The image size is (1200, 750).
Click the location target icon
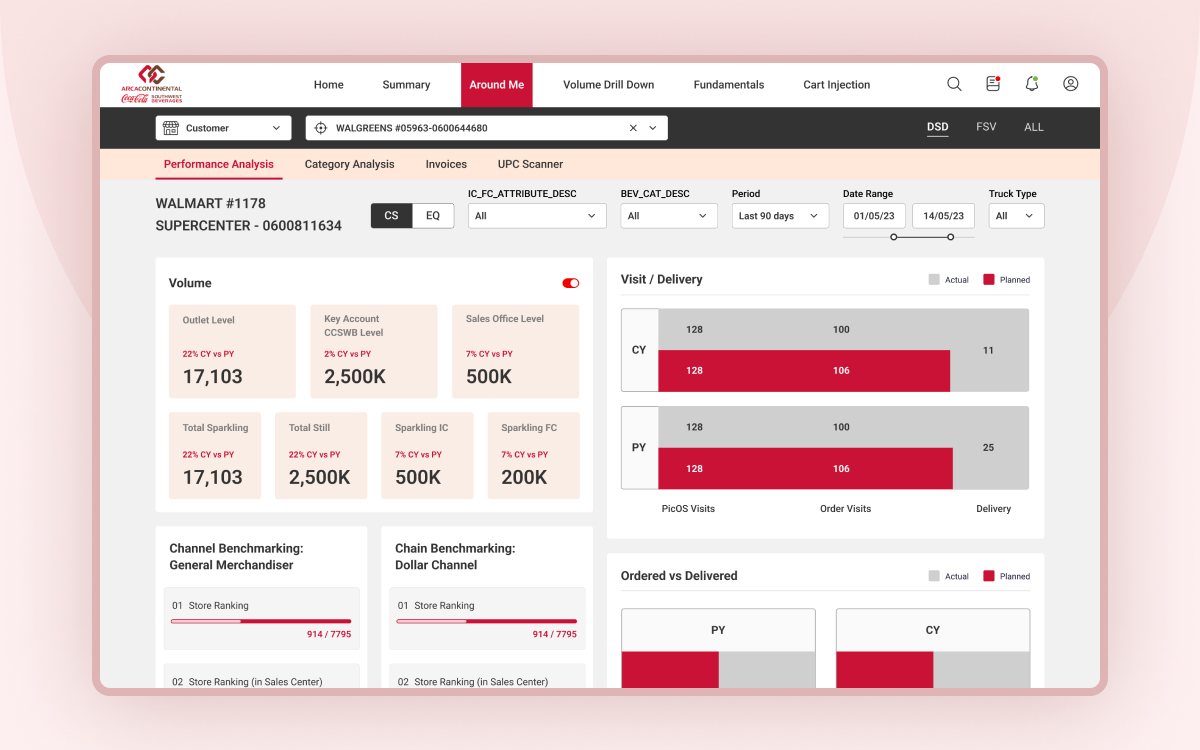[x=321, y=128]
